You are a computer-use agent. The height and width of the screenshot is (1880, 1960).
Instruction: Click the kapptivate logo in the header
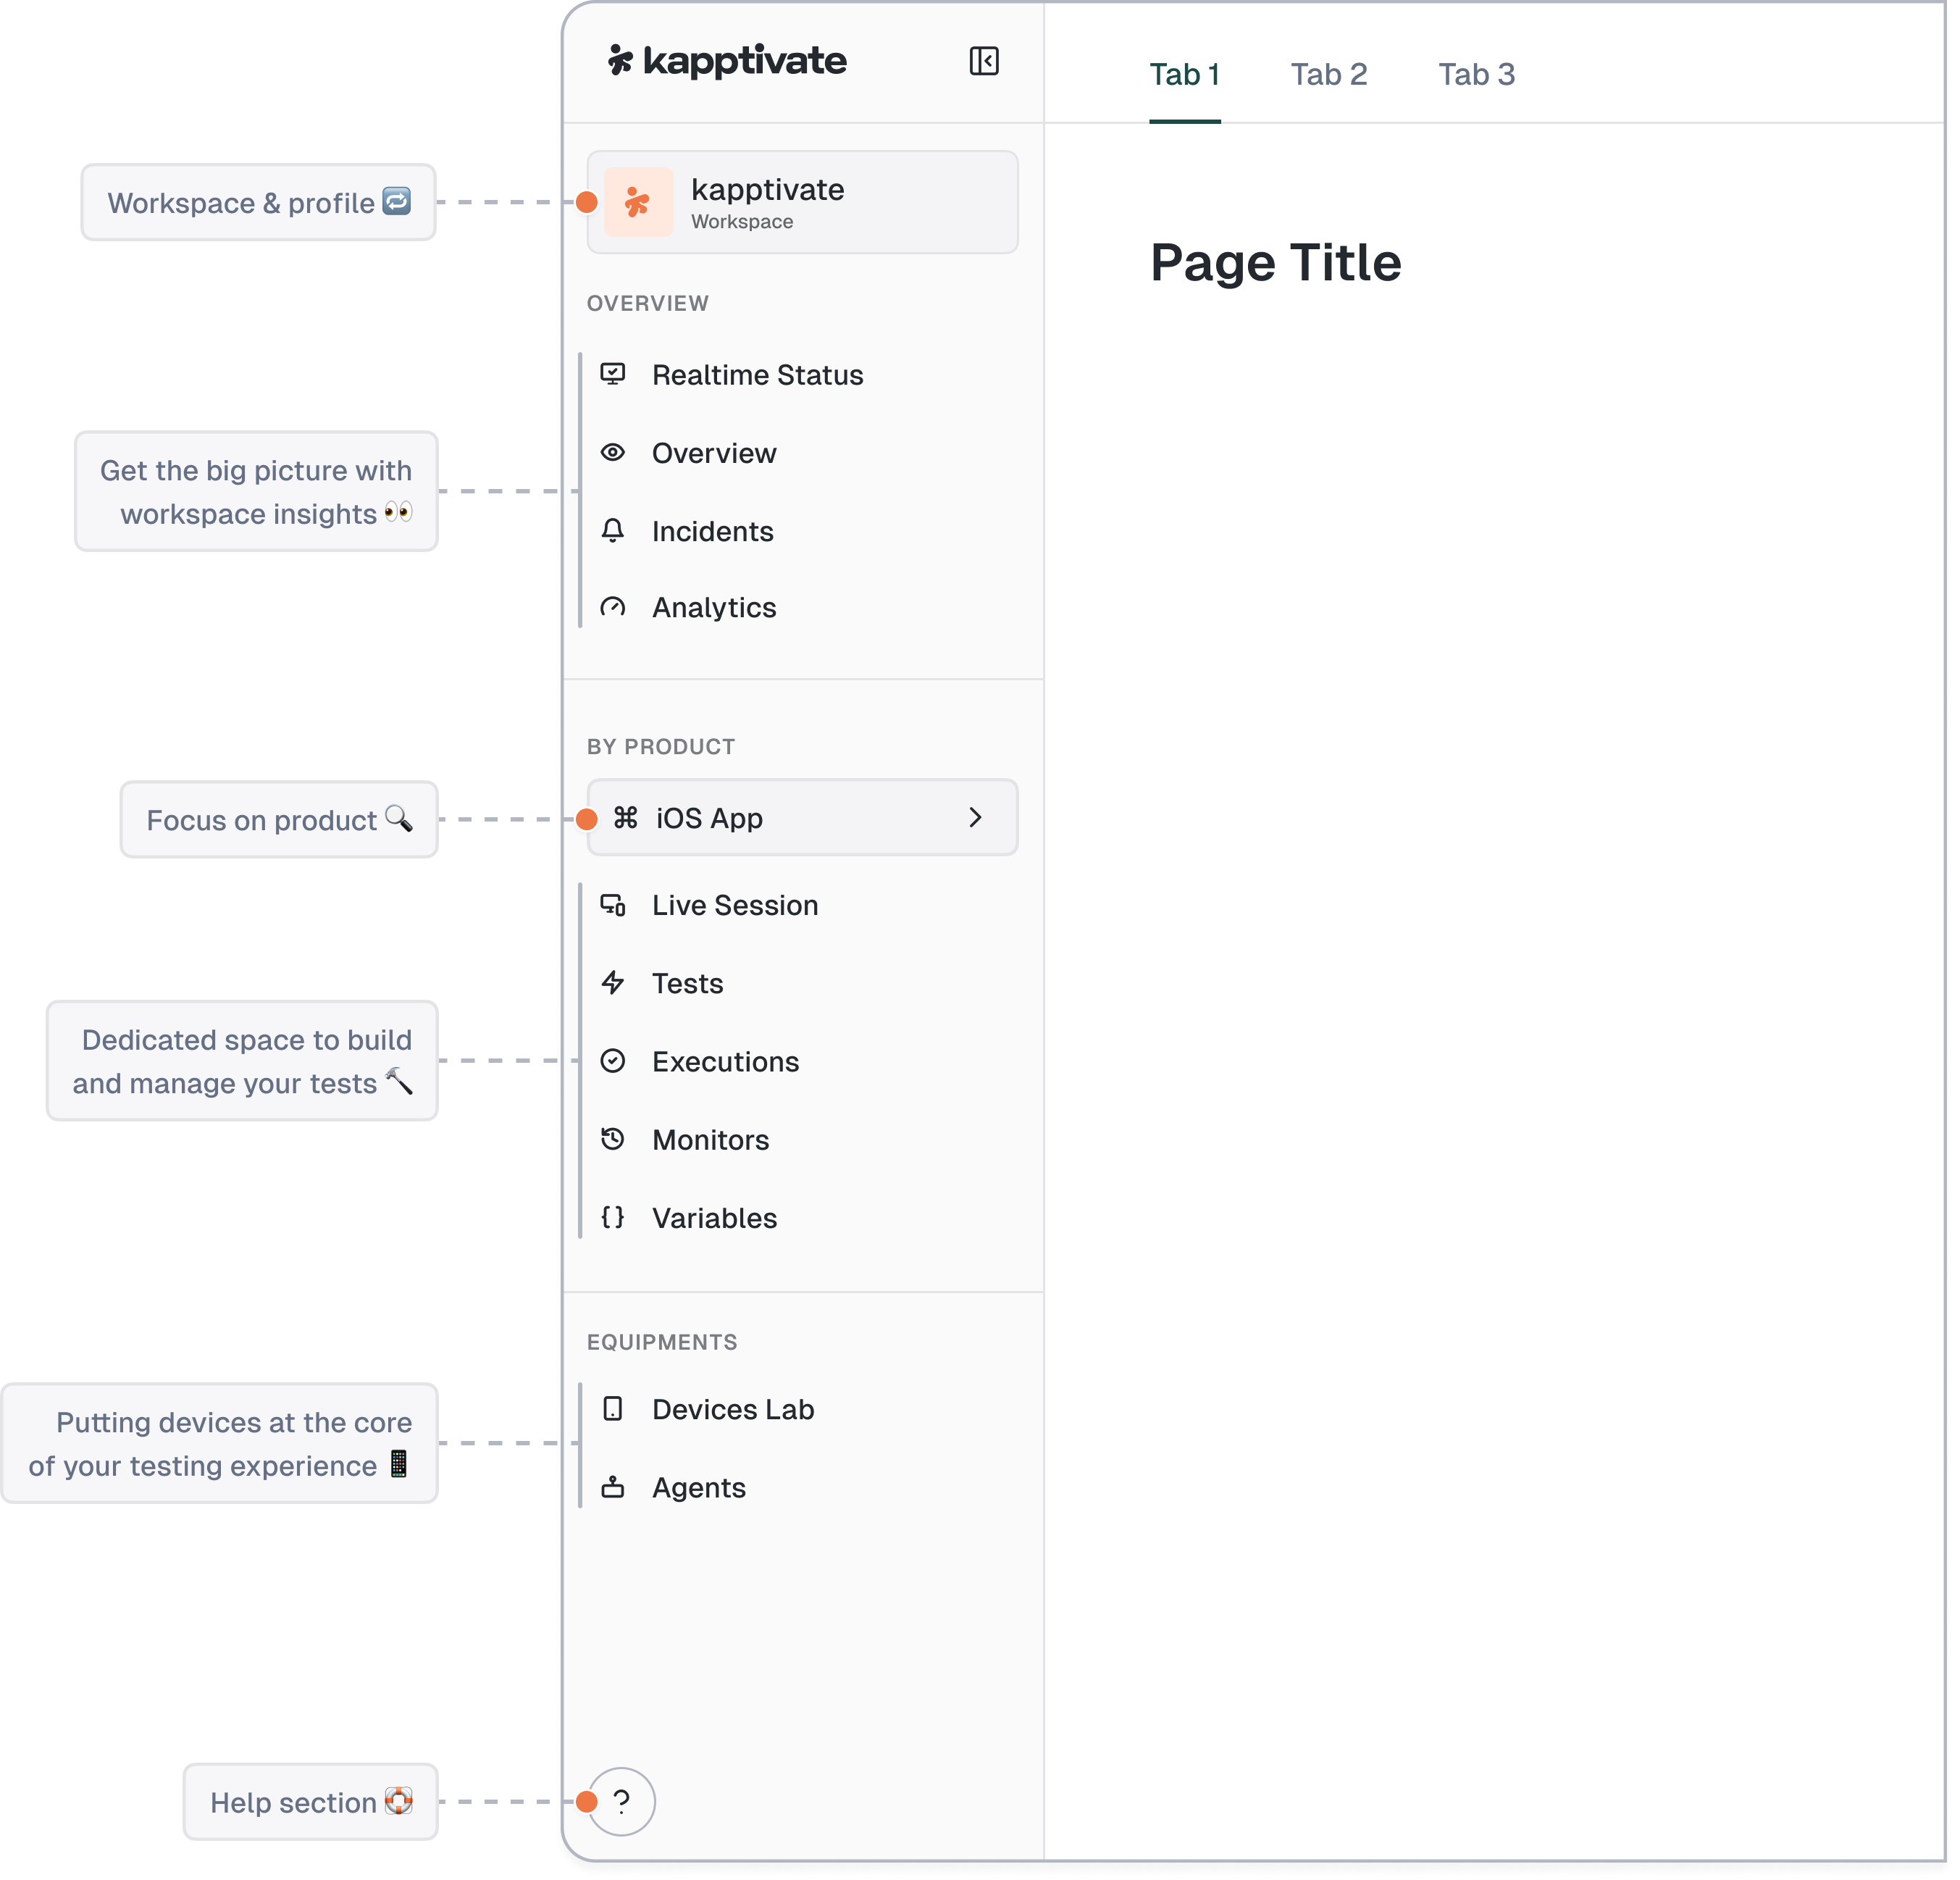pyautogui.click(x=727, y=61)
